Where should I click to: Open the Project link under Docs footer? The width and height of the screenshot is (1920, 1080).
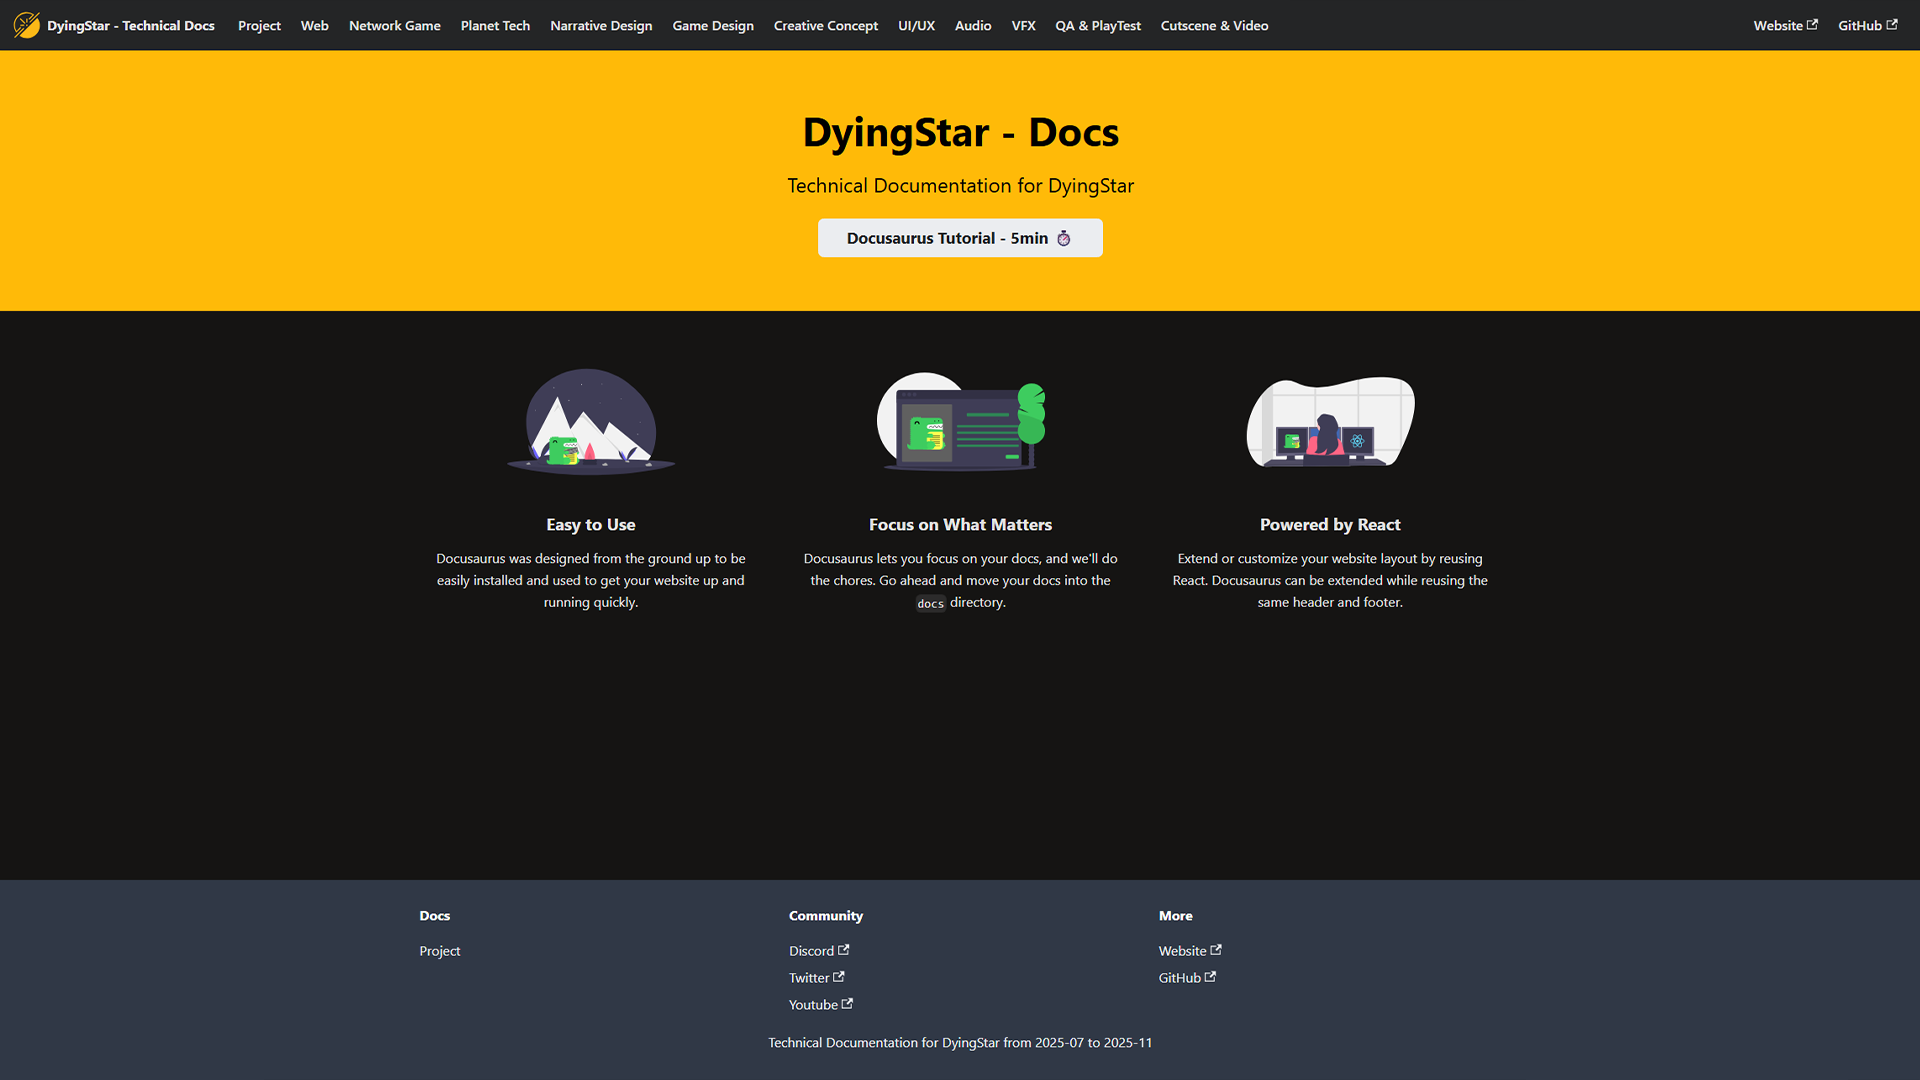coord(439,950)
